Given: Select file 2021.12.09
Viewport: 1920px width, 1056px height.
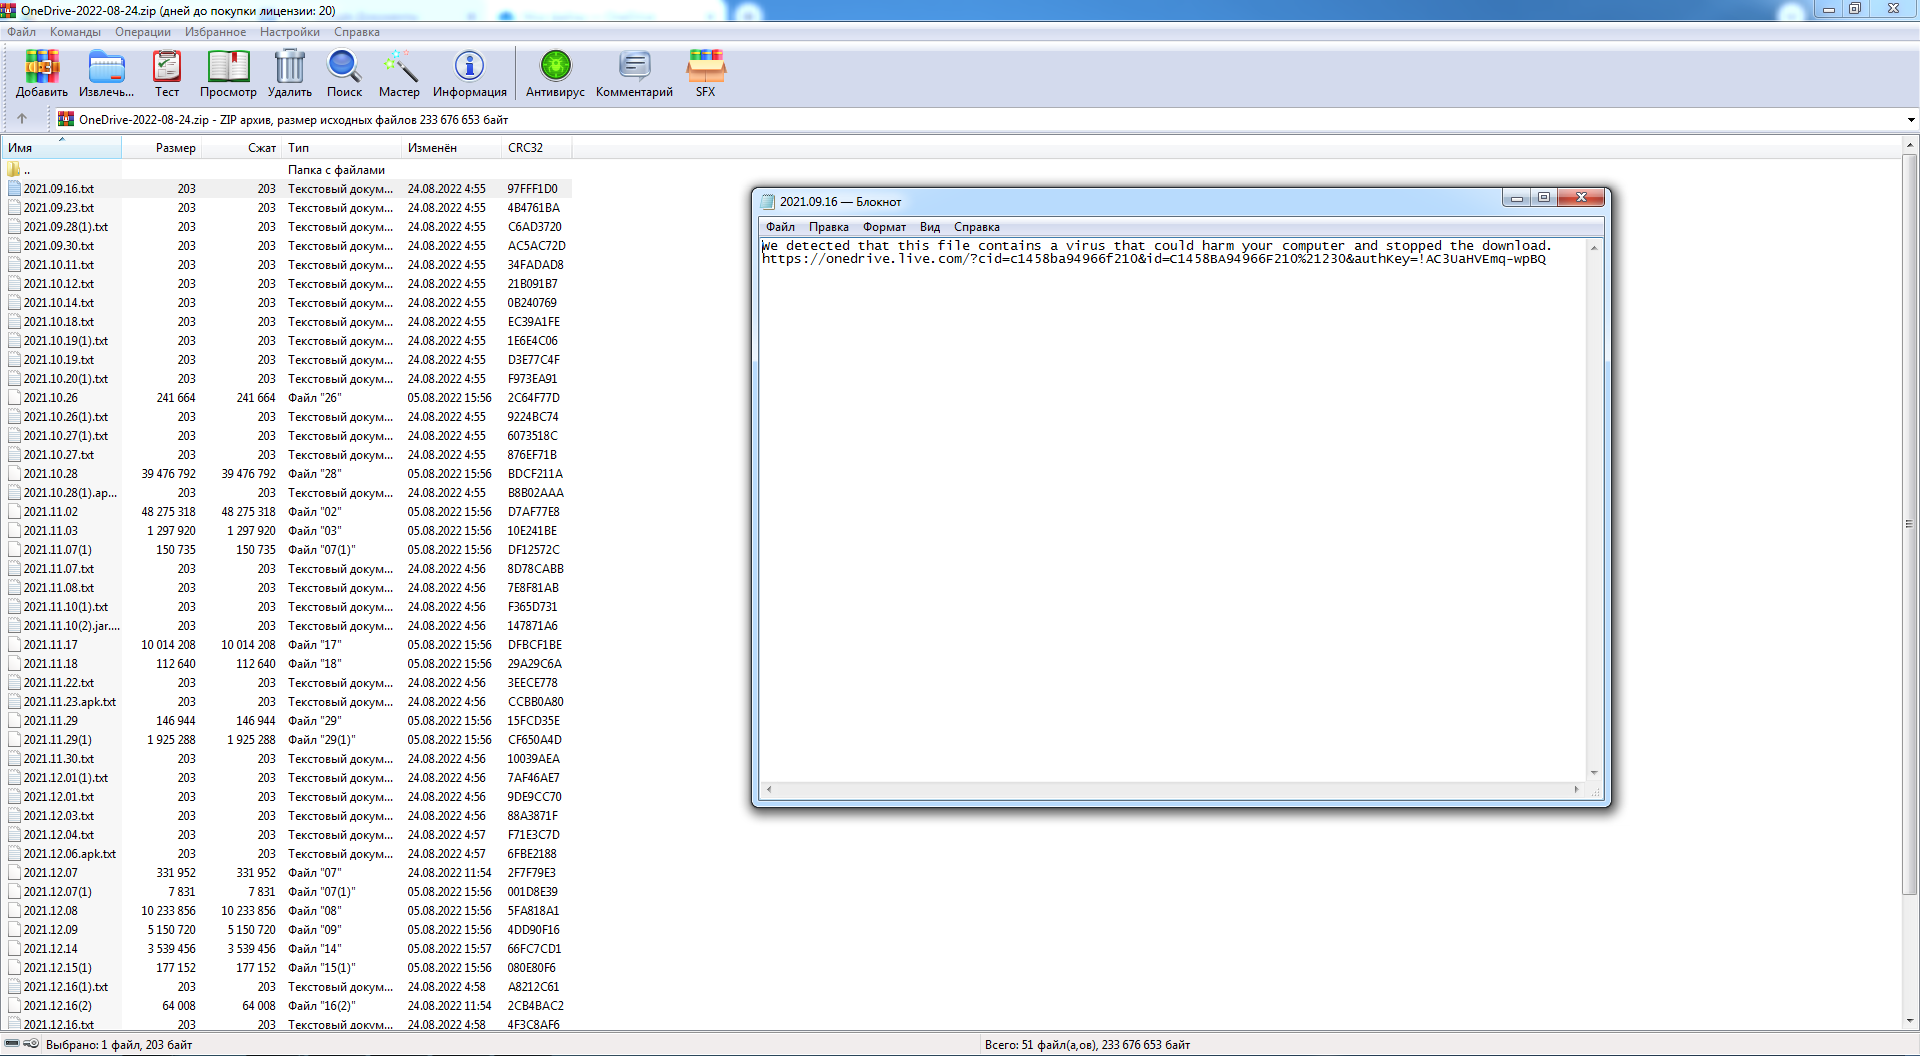Looking at the screenshot, I should (51, 930).
